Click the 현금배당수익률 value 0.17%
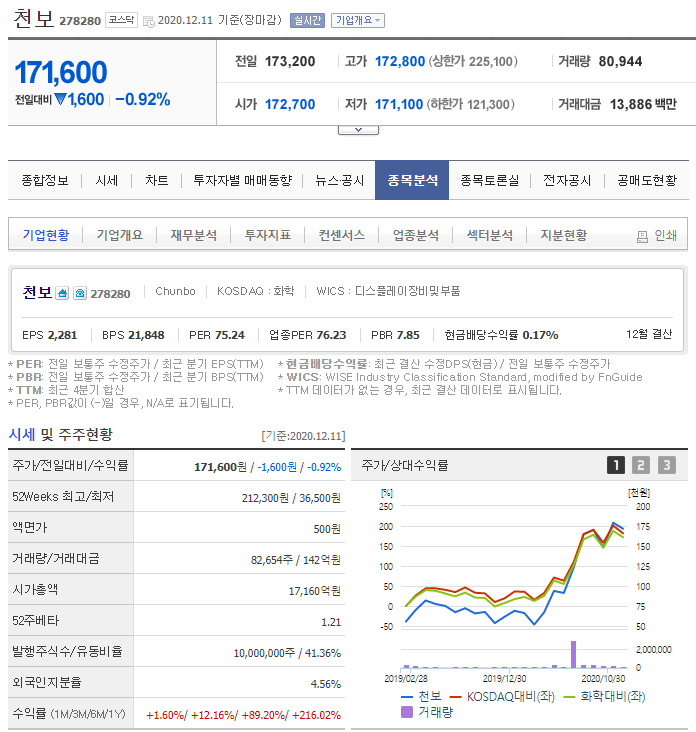696x732 pixels. pos(540,335)
